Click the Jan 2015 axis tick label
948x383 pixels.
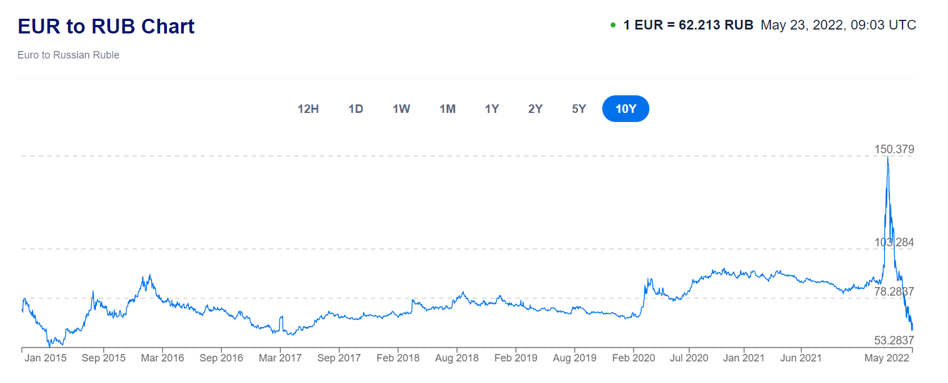[46, 358]
